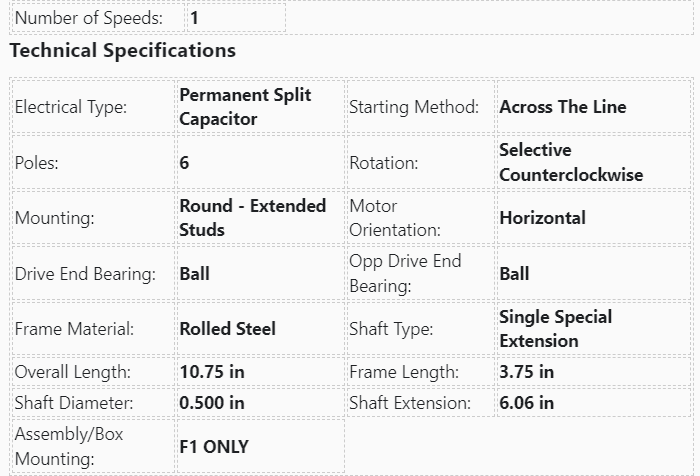Select the Round - Extended Studs value
This screenshot has width=700, height=476.
(253, 218)
